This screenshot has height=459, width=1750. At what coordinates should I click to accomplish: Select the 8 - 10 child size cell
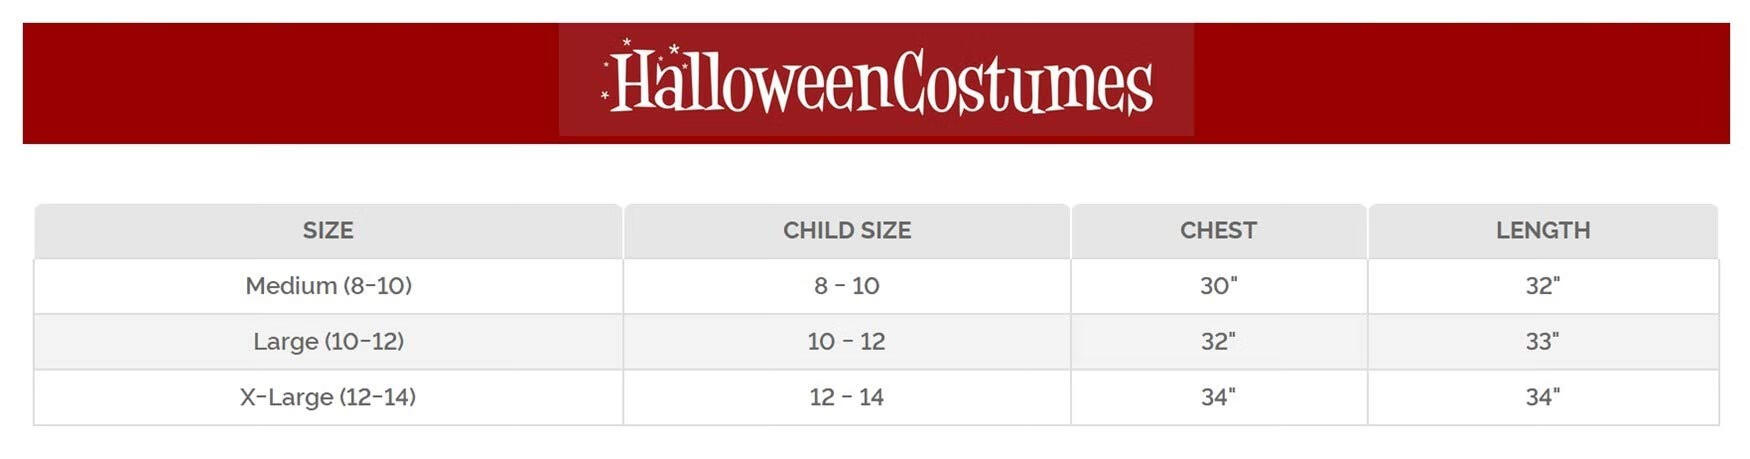(847, 286)
